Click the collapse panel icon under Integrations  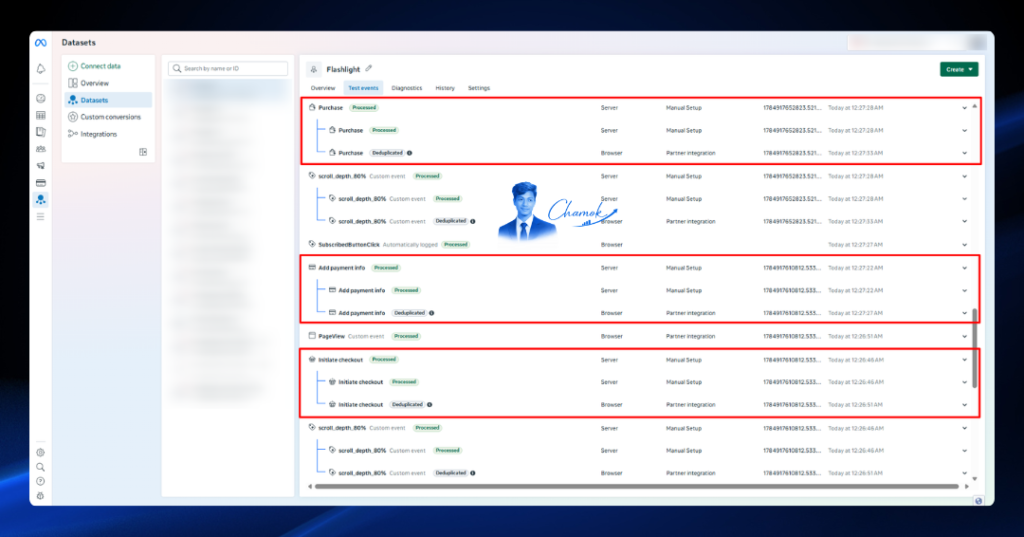tap(143, 152)
